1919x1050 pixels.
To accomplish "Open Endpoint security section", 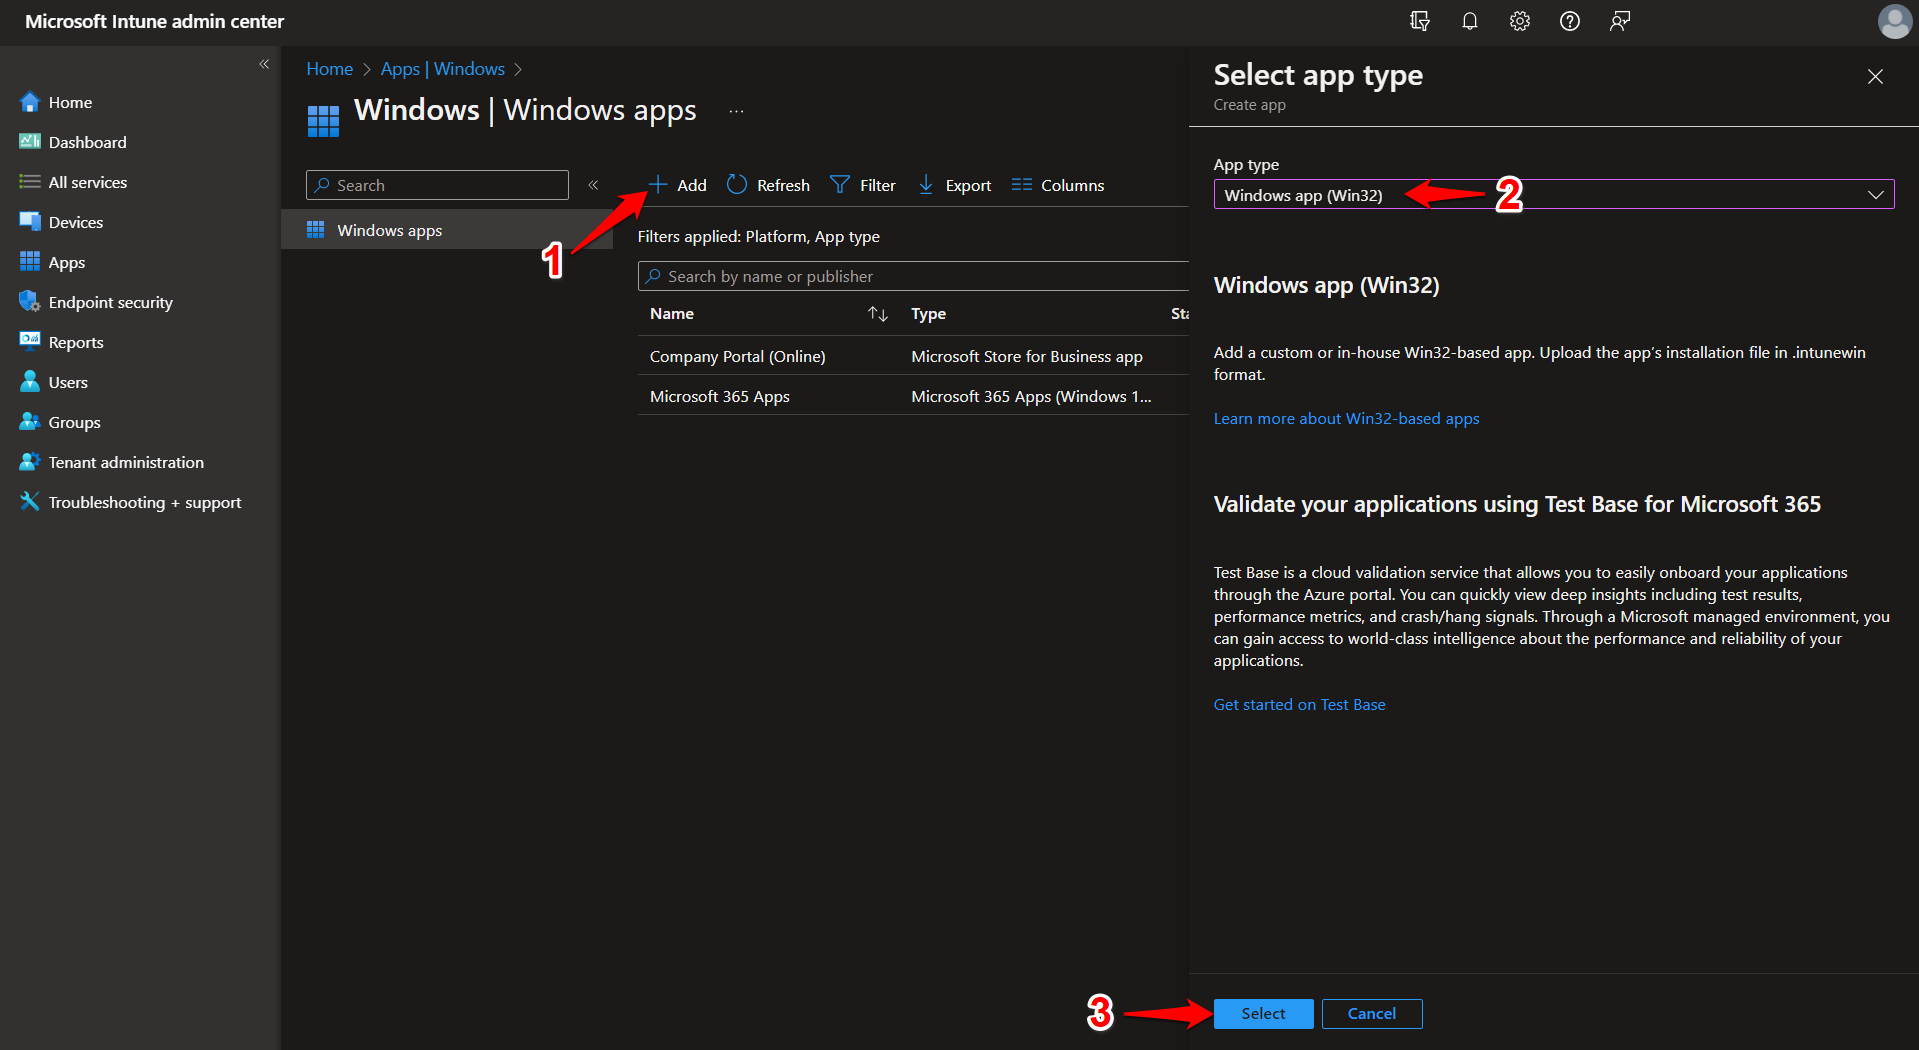I will click(x=109, y=301).
